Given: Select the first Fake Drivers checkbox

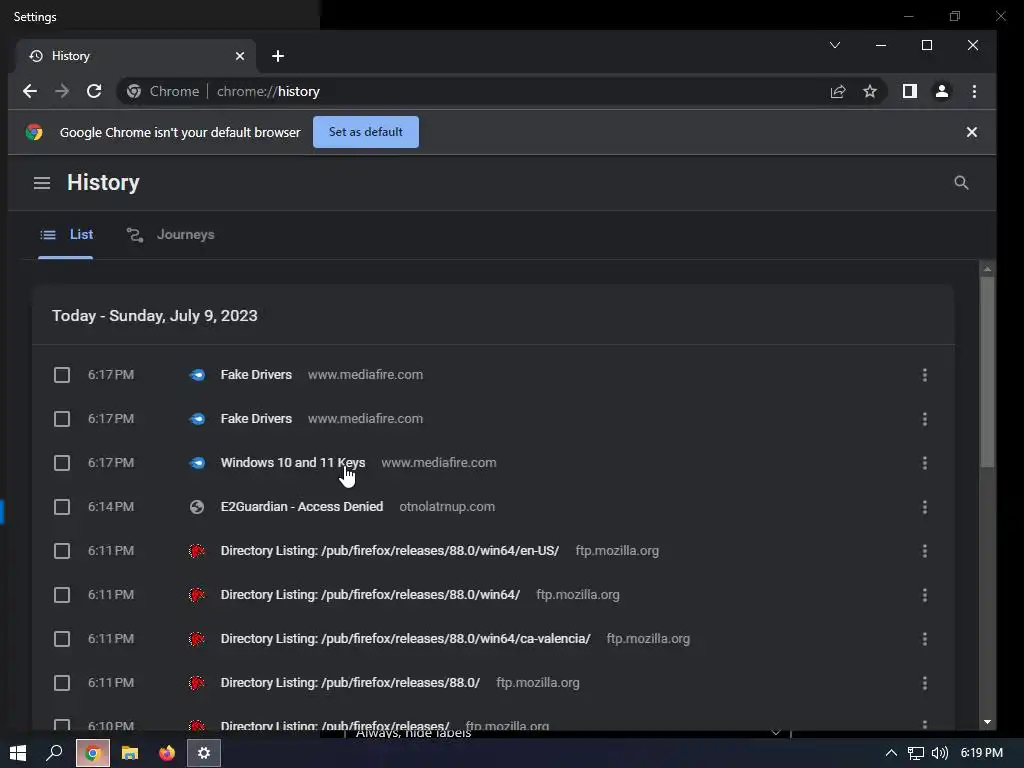Looking at the screenshot, I should coord(62,375).
